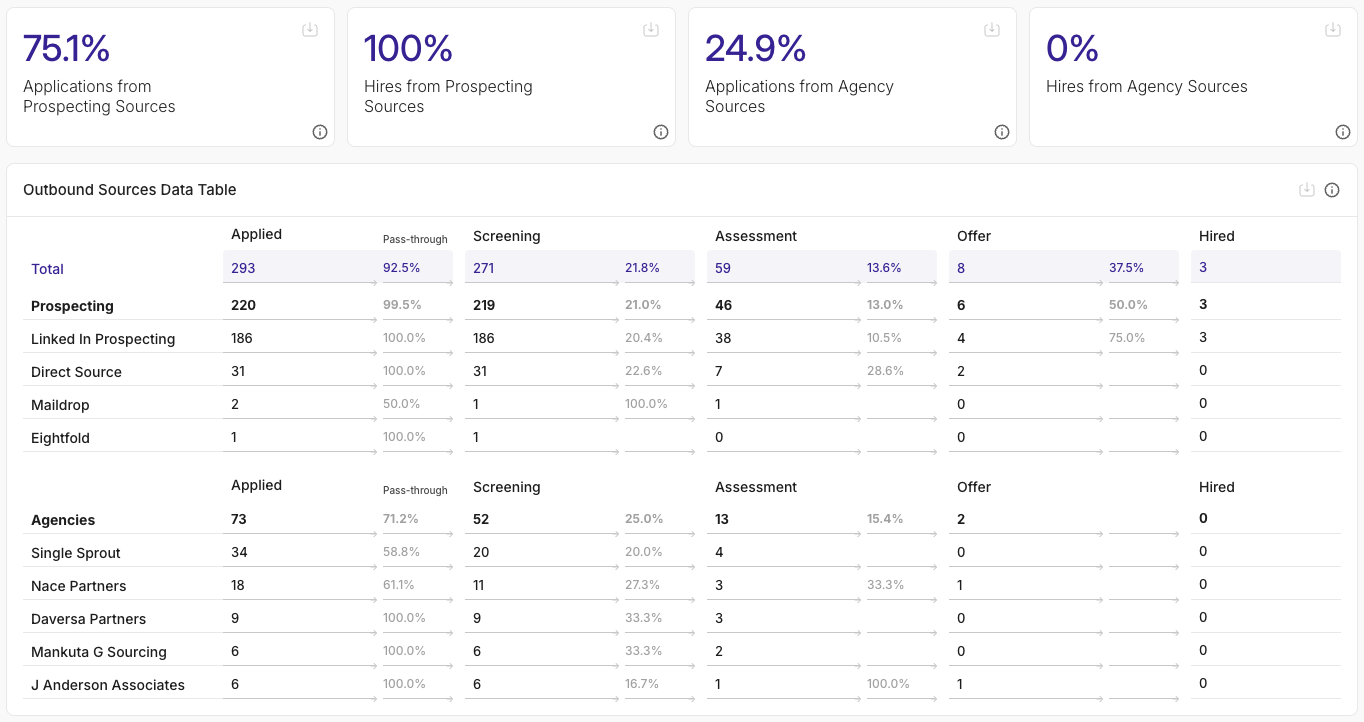Select the Eightfold source label
The width and height of the screenshot is (1364, 722).
point(60,438)
